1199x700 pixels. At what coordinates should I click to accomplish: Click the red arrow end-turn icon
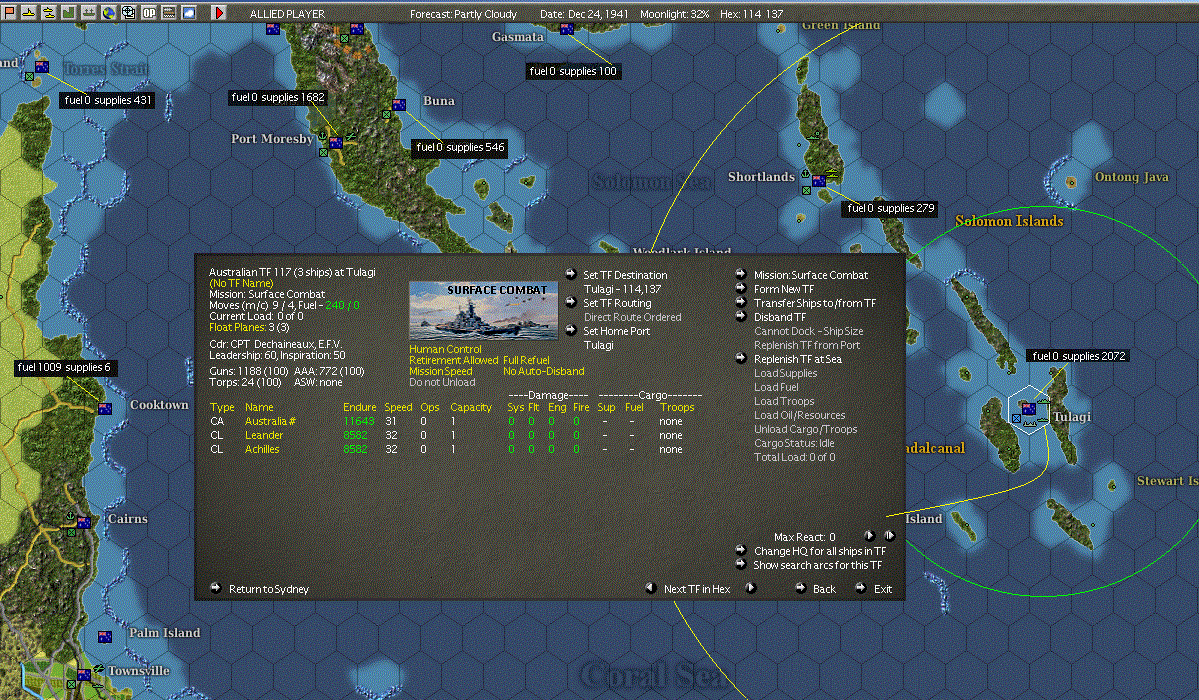tap(219, 12)
